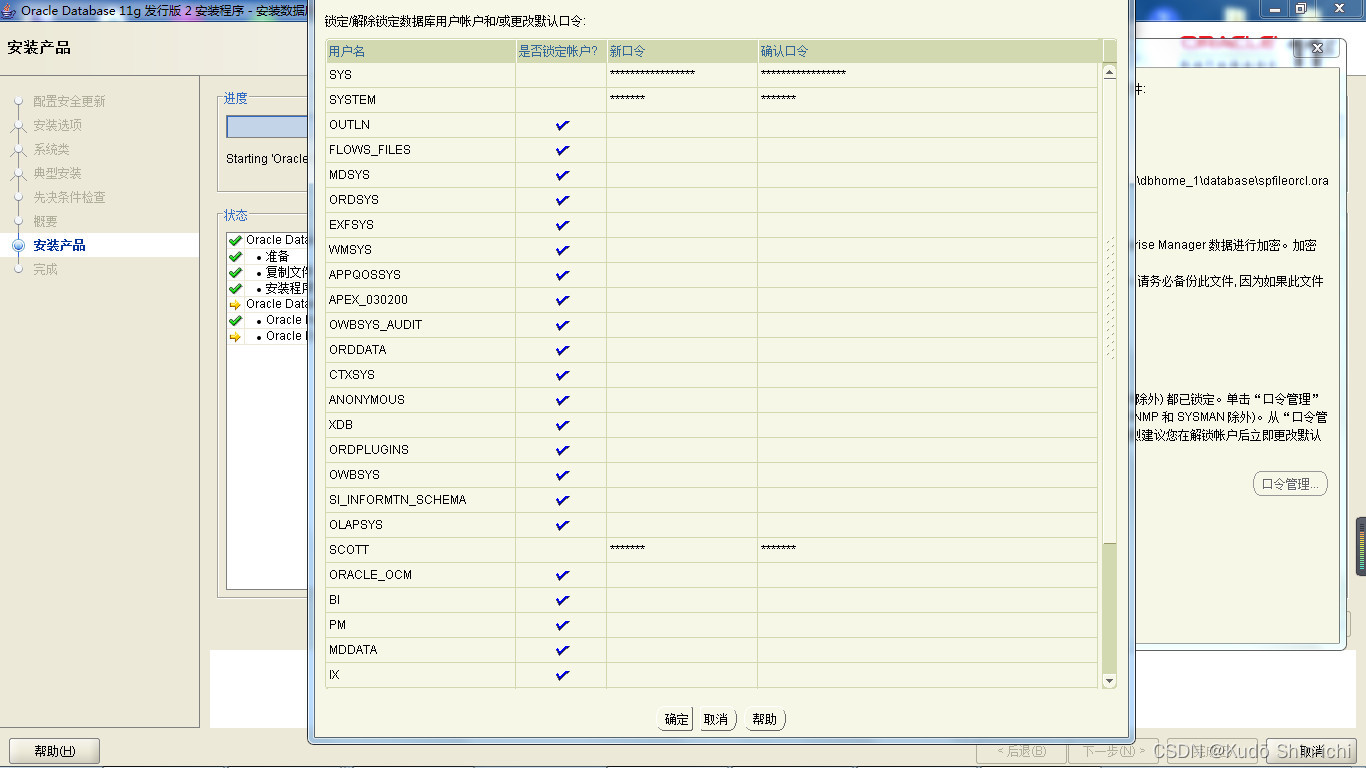Toggle lock checkmark for SI_INFORMTN_SCHEMA account

[x=562, y=500]
